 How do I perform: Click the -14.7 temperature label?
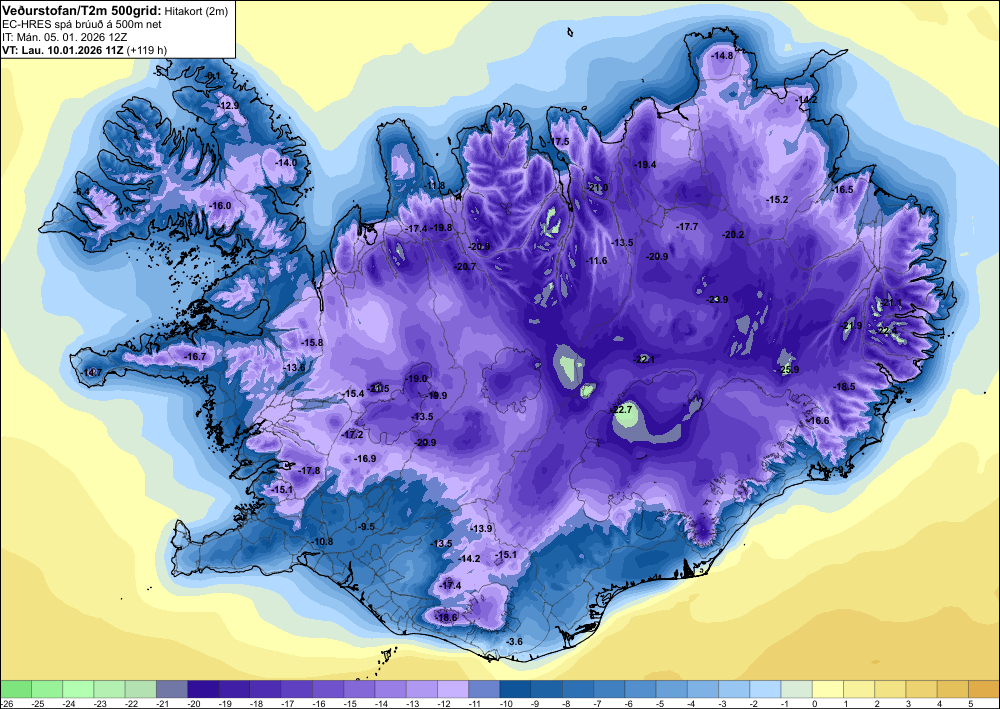tap(92, 372)
